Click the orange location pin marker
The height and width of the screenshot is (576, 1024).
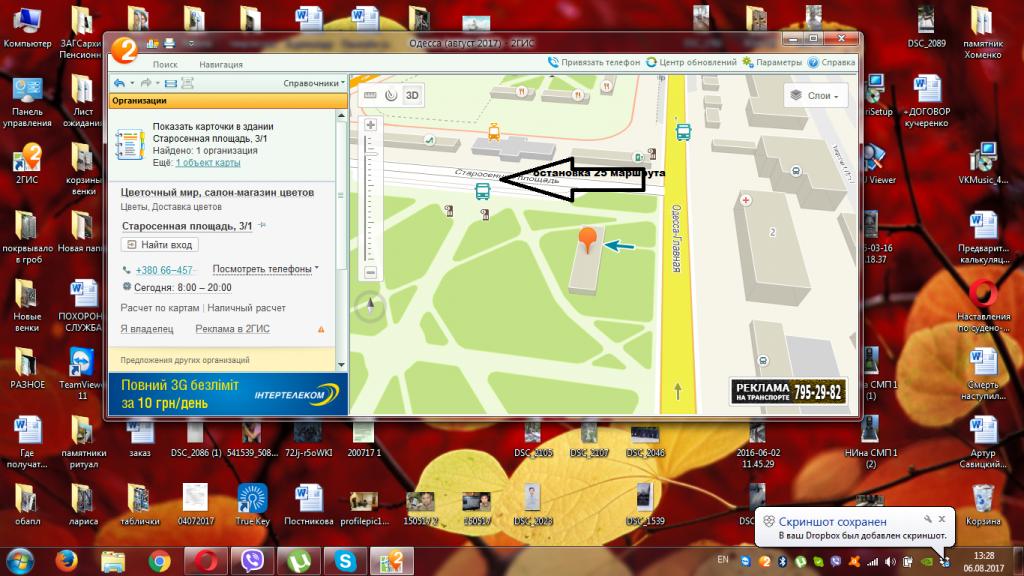point(589,239)
